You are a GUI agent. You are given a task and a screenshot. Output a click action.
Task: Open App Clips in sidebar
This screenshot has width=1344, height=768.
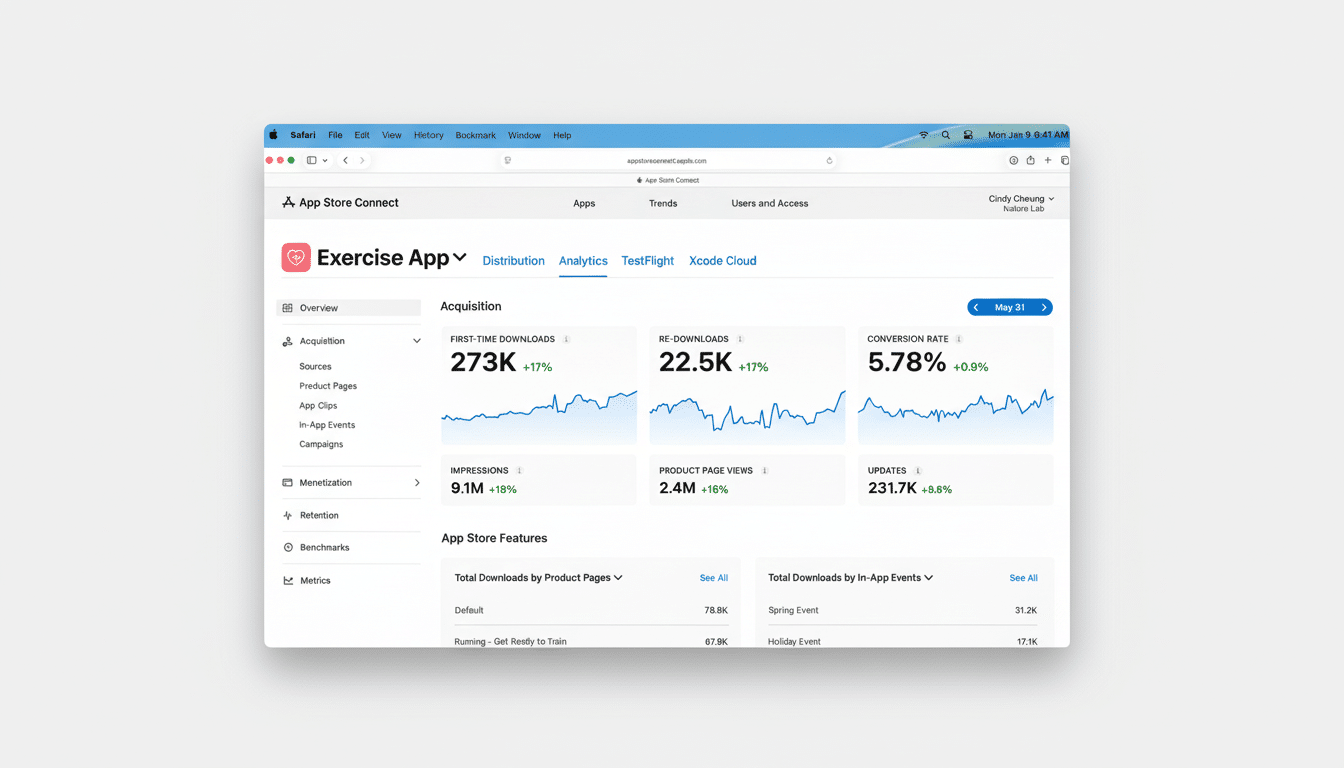[x=318, y=406]
